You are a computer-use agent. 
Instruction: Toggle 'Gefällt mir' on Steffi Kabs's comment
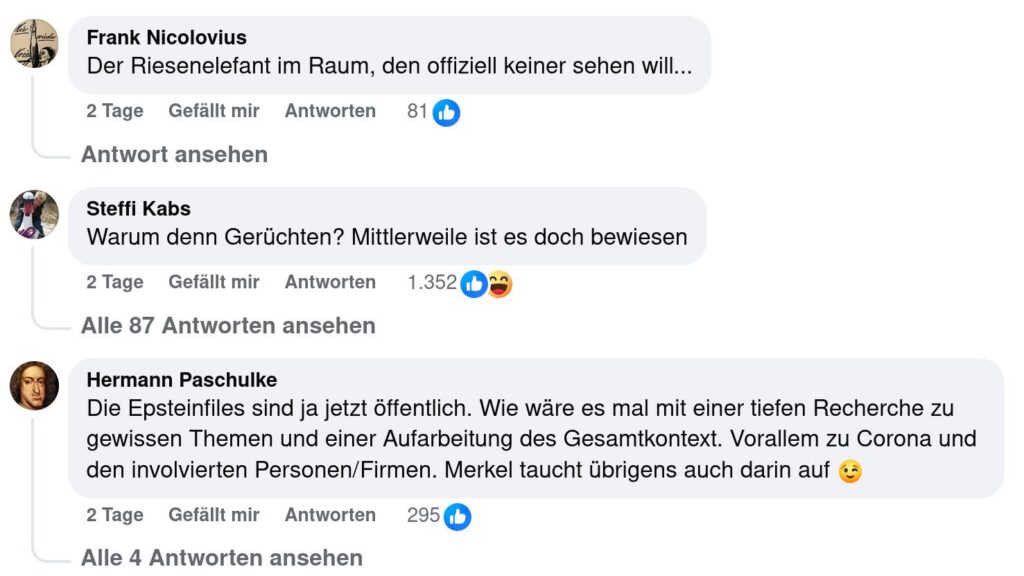214,282
